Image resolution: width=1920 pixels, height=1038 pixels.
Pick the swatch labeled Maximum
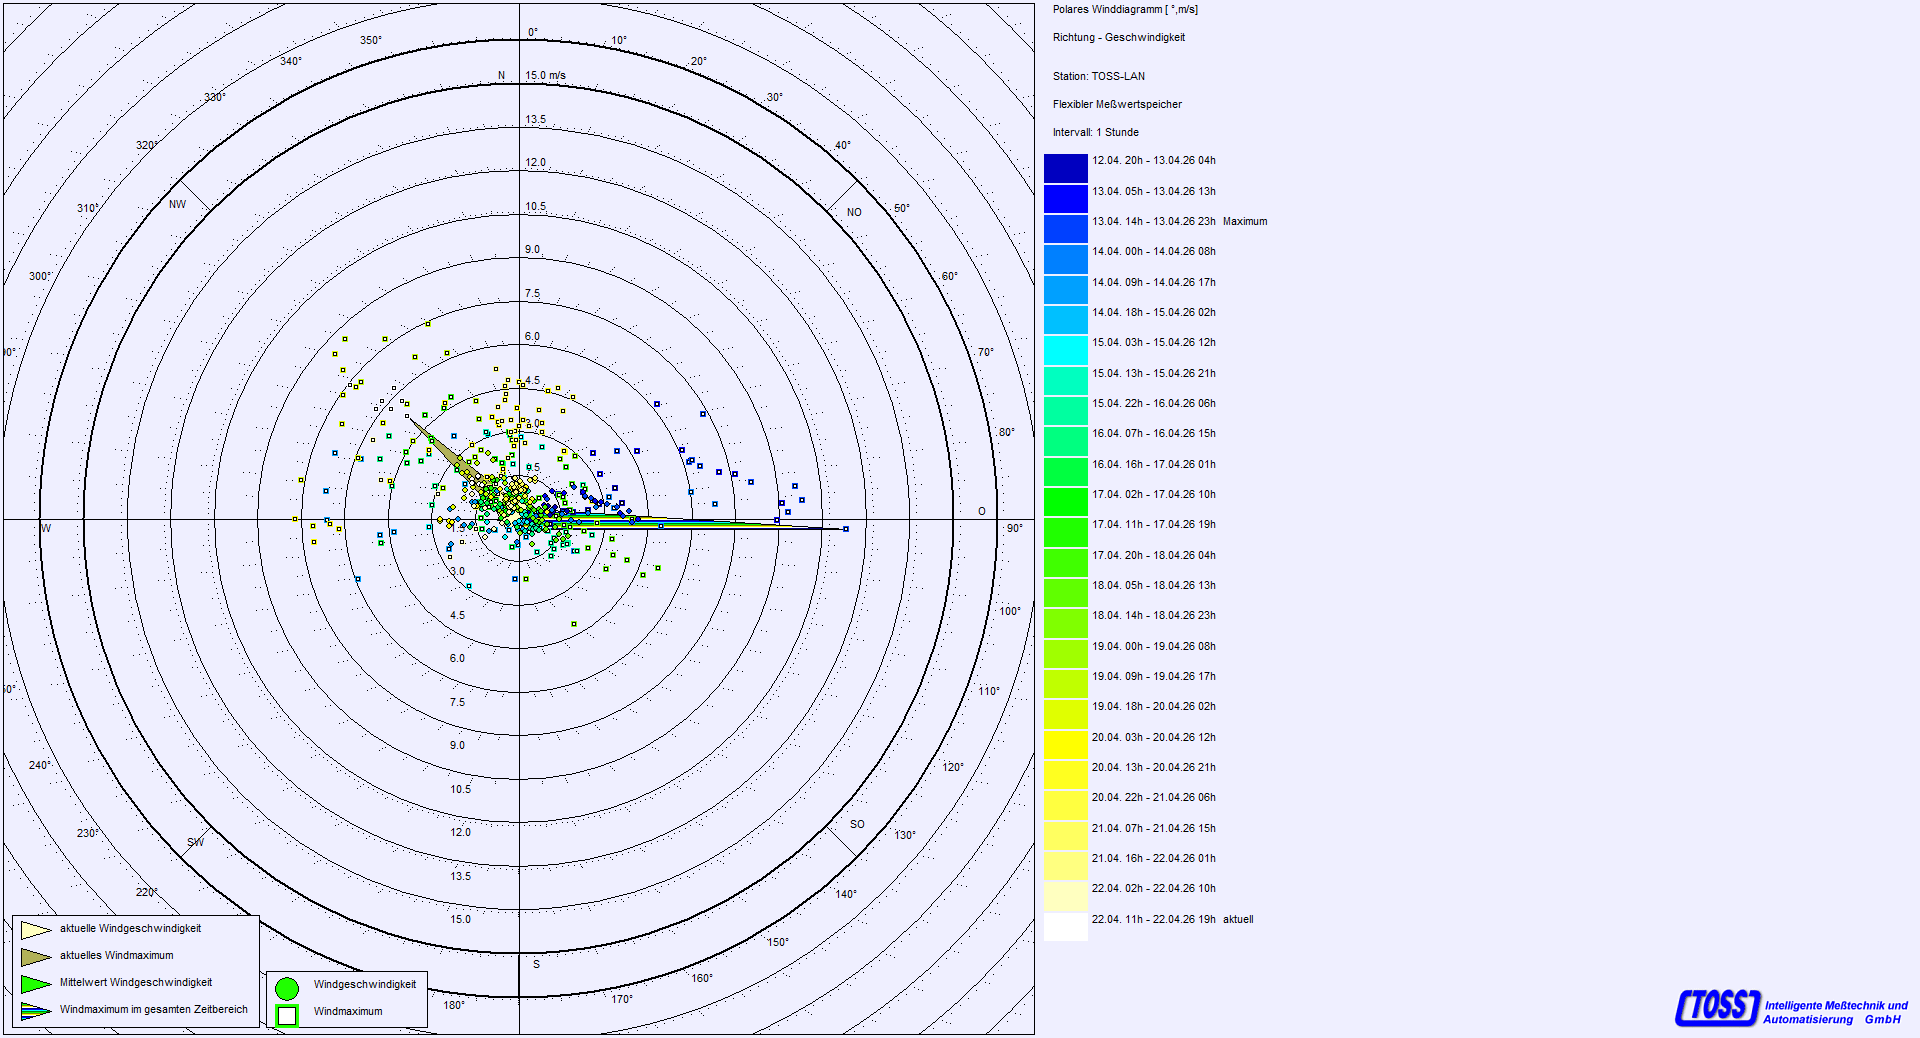(1065, 229)
